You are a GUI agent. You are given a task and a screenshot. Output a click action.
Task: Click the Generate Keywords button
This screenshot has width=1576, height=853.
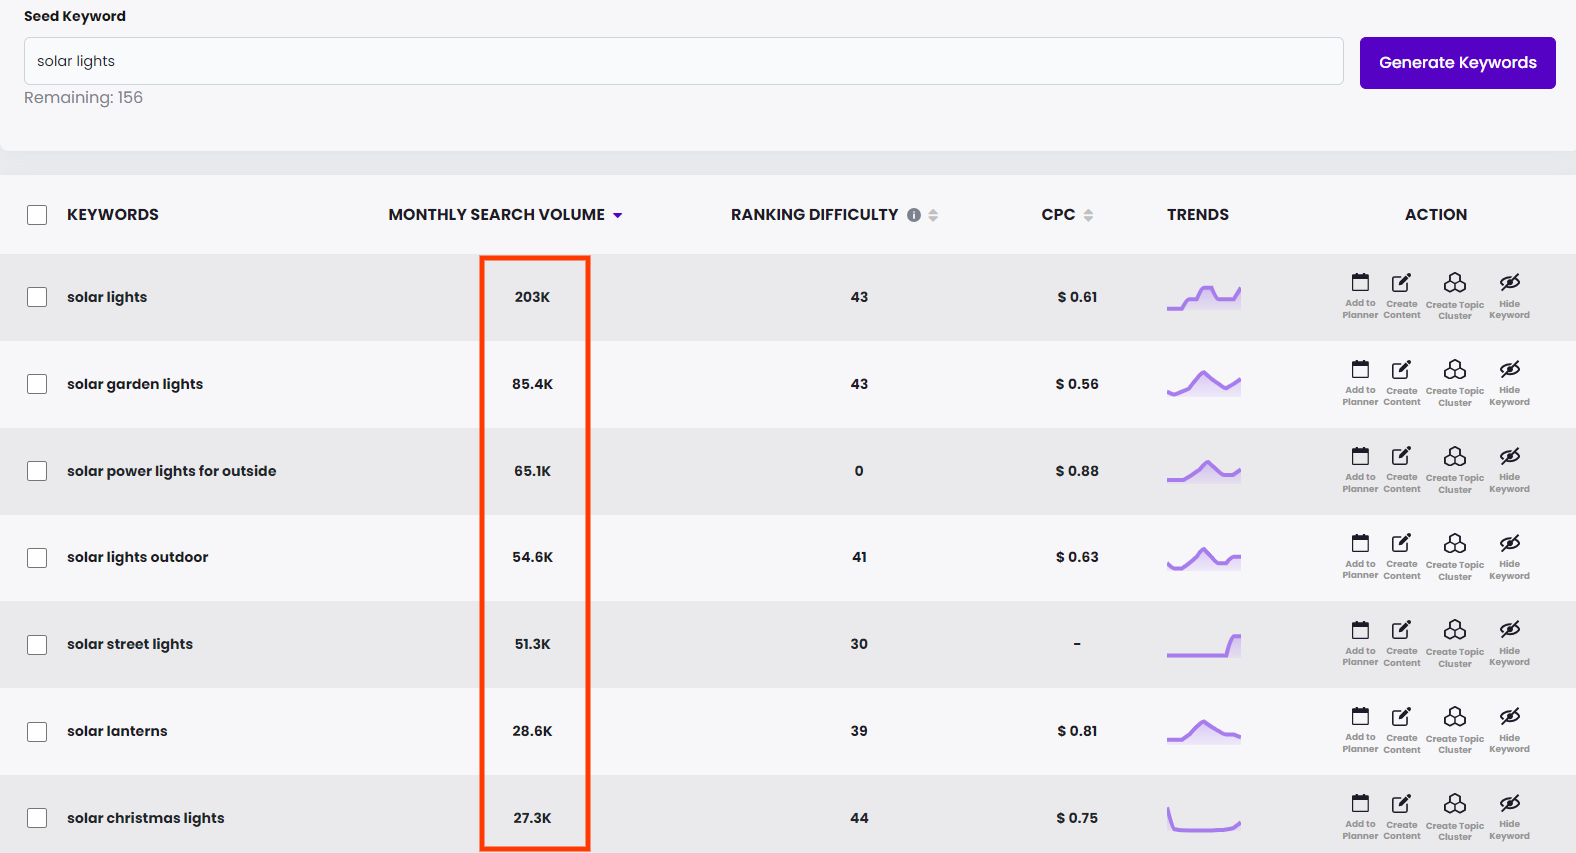[x=1457, y=63]
